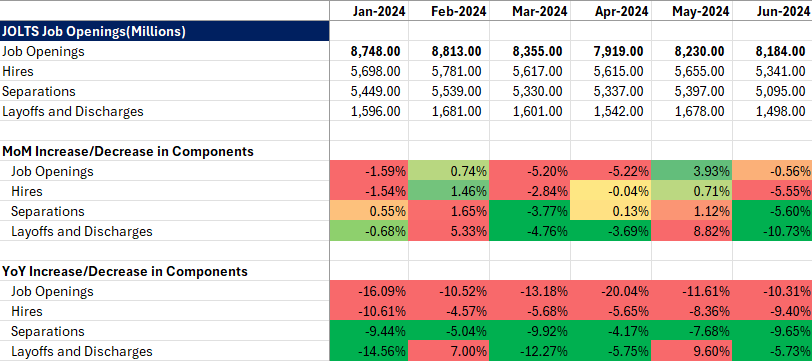Select the cell showing 5,655.00
The height and width of the screenshot is (361, 812).
coord(692,71)
